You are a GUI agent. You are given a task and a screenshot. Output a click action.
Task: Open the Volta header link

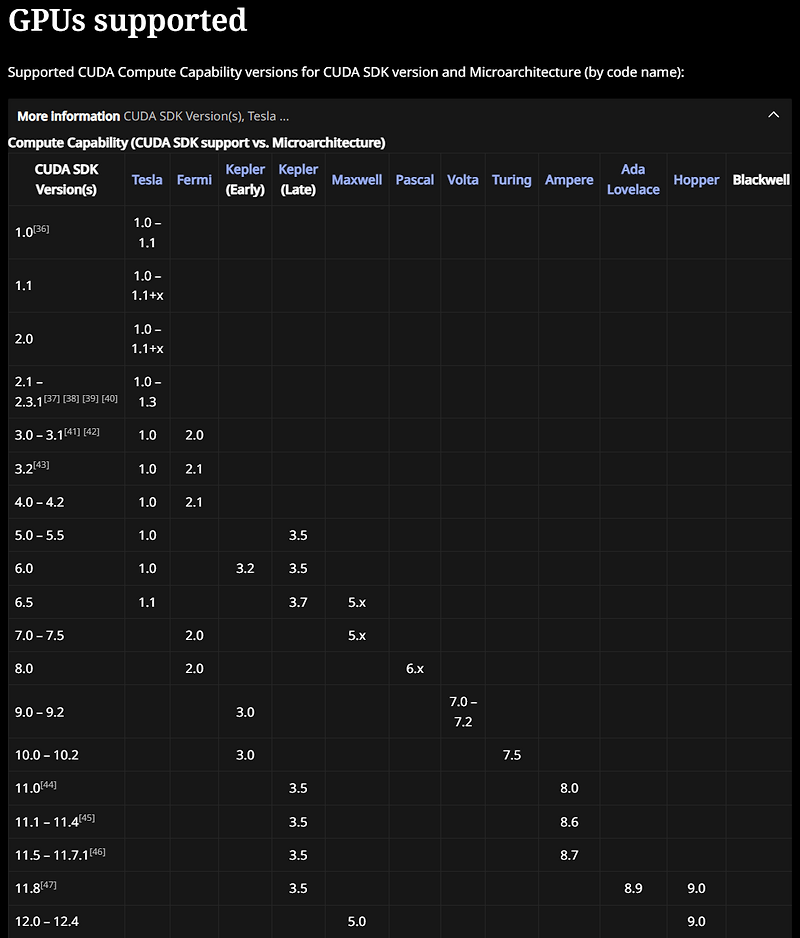[x=463, y=179]
